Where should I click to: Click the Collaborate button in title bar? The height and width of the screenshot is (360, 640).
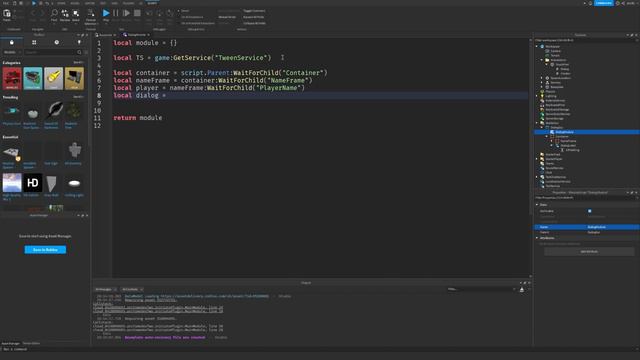pos(604,3)
